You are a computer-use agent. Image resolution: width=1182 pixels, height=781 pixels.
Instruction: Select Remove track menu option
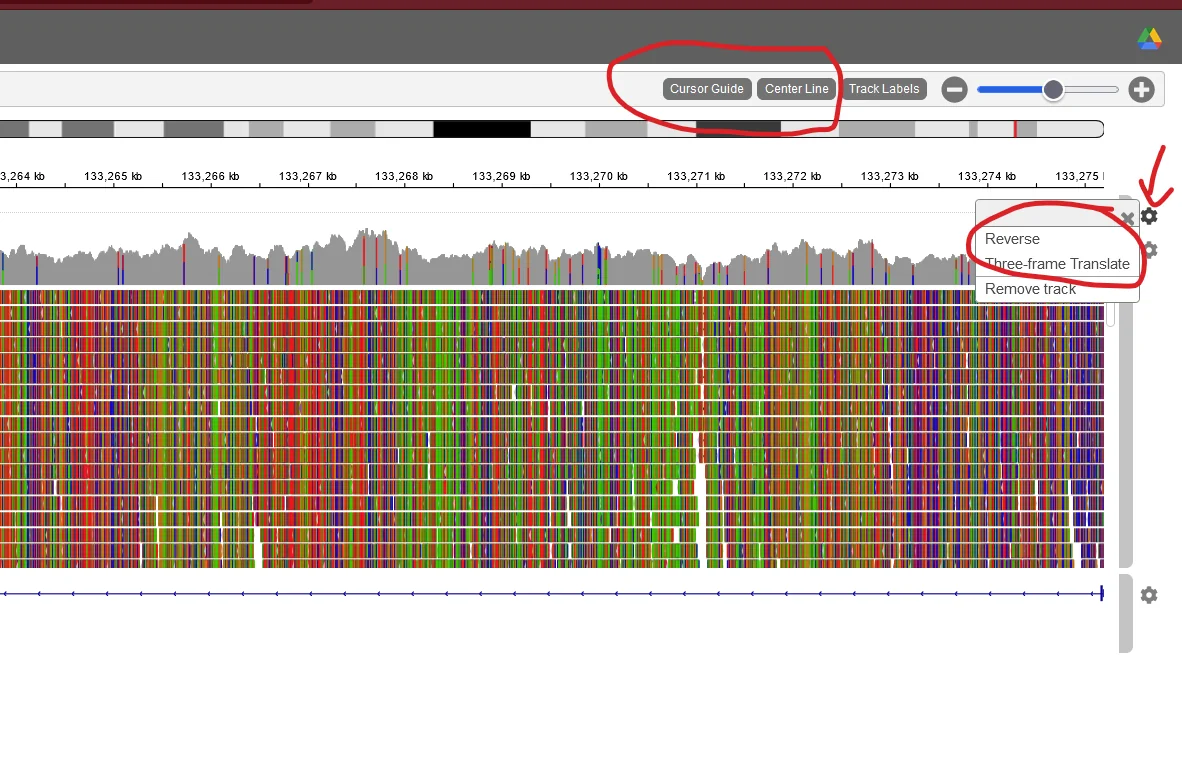coord(1030,289)
